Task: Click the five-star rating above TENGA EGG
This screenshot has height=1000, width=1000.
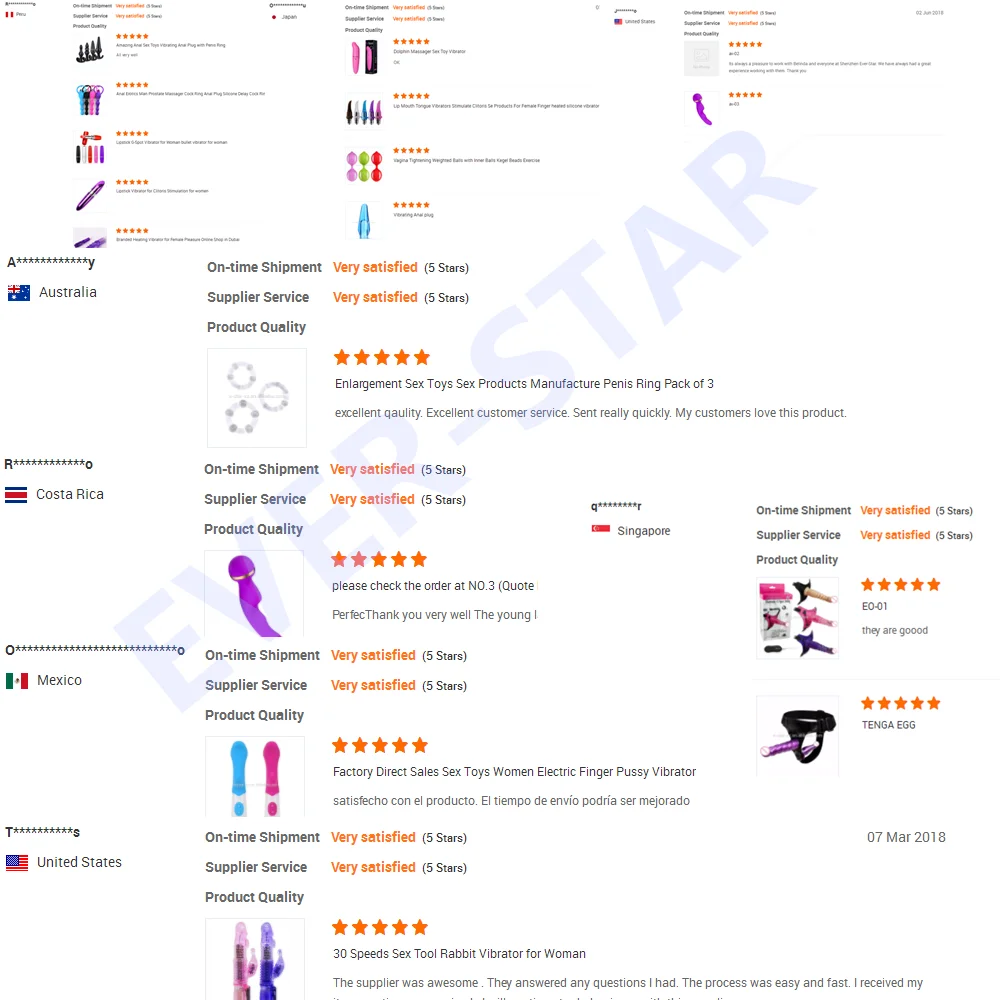Action: coord(900,703)
